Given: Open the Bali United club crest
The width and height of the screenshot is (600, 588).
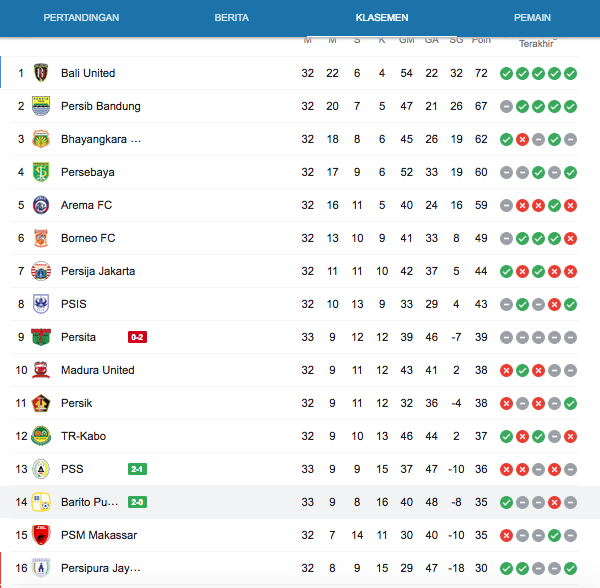Looking at the screenshot, I should point(41,73).
